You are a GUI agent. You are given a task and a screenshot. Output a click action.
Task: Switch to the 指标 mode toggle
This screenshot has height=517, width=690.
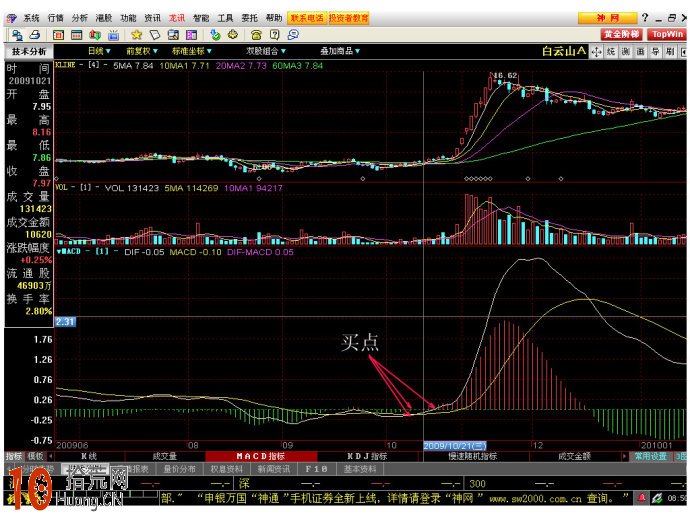click(13, 455)
